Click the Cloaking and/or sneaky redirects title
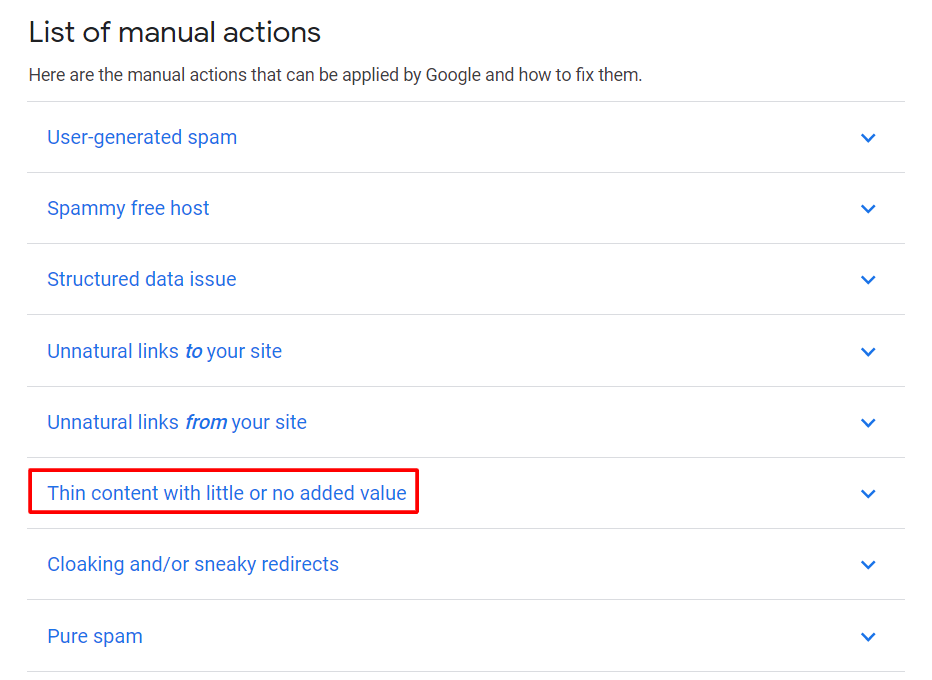 [193, 564]
